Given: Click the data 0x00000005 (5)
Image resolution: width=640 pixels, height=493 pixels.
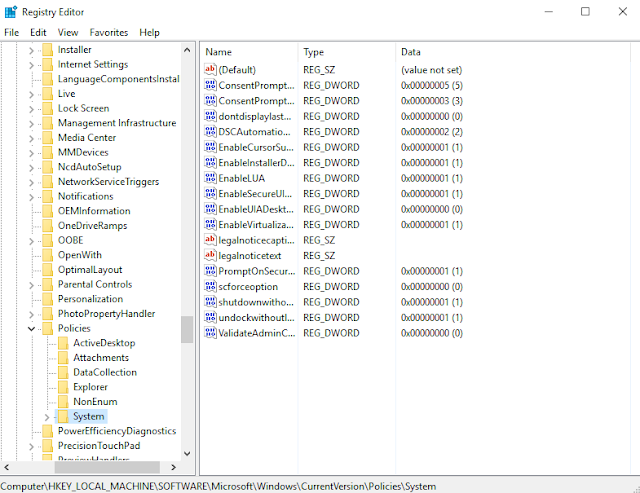Looking at the screenshot, I should 431,85.
